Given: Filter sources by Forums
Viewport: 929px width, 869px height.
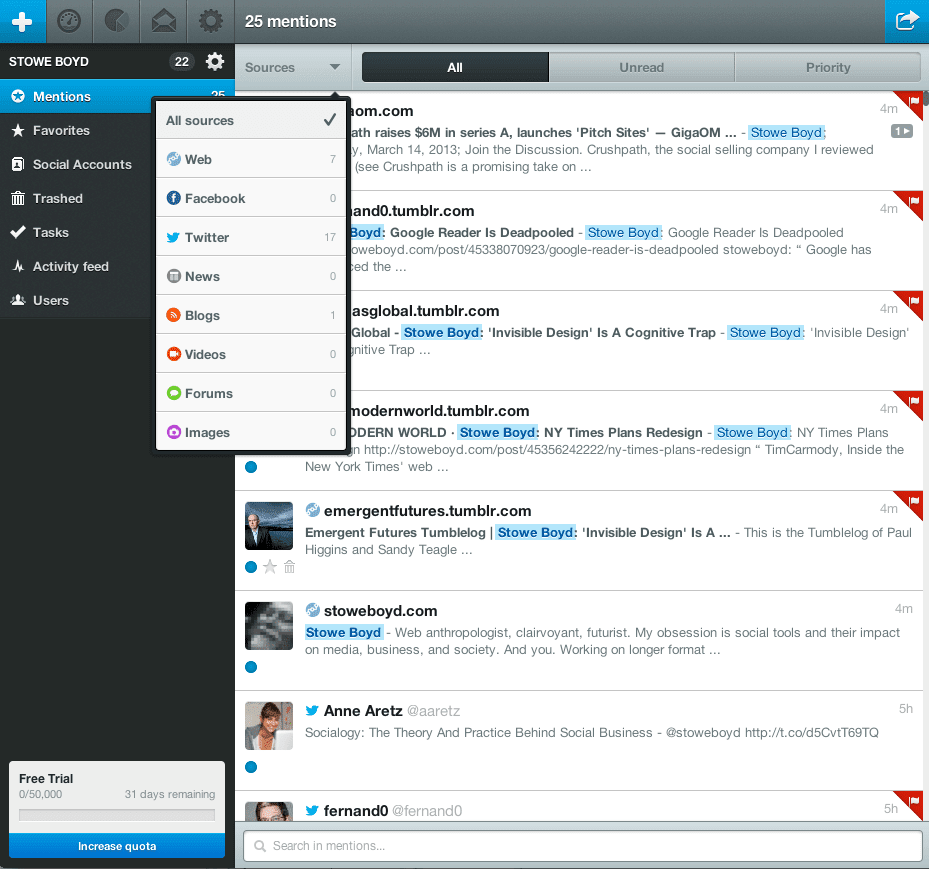Looking at the screenshot, I should coord(251,393).
